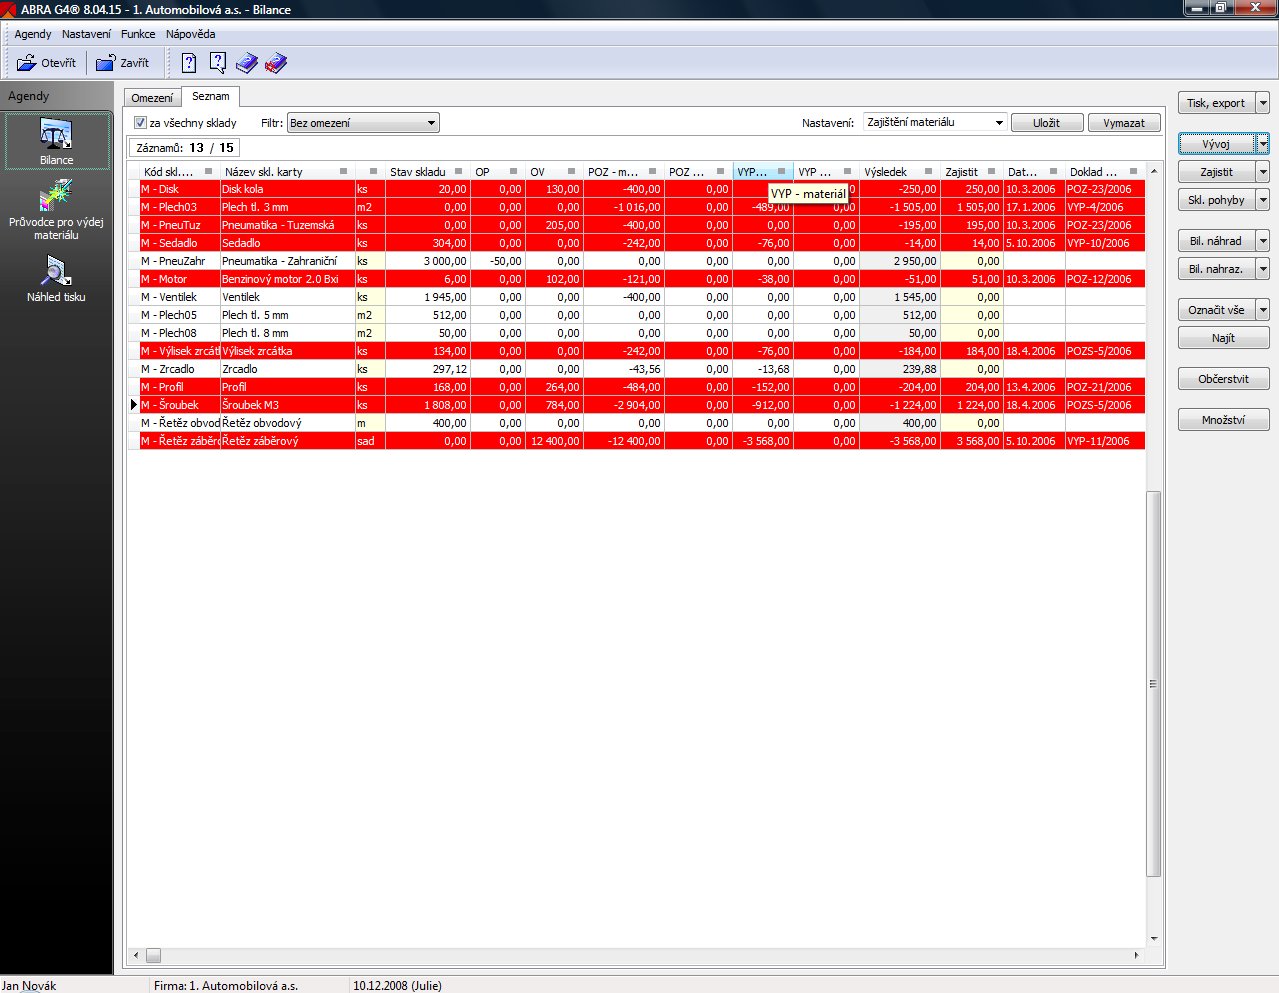Screen dimensions: 1279x993
Task: Open the Nastavení menu in menu bar
Action: tap(86, 34)
